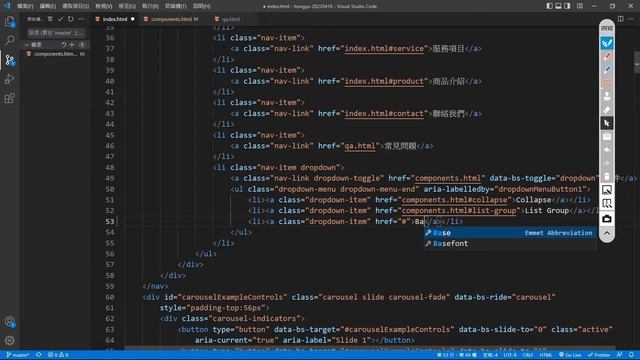Click the camera snapshot icon in annotation toolbar
Viewport: 640px width, 360px height.
point(607,219)
